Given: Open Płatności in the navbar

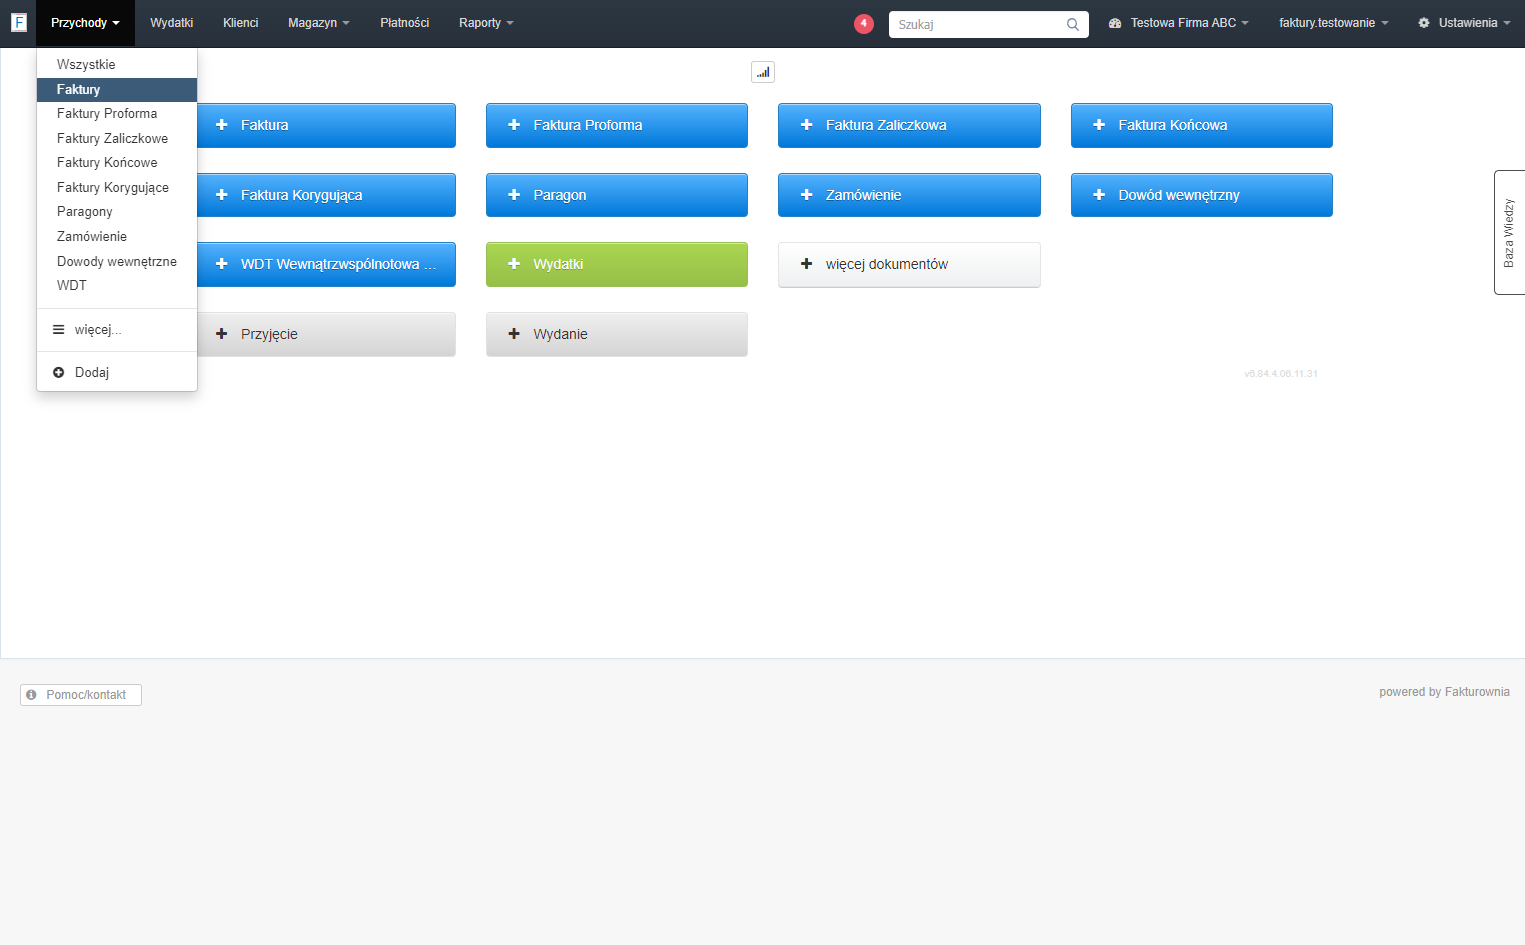Looking at the screenshot, I should (405, 23).
